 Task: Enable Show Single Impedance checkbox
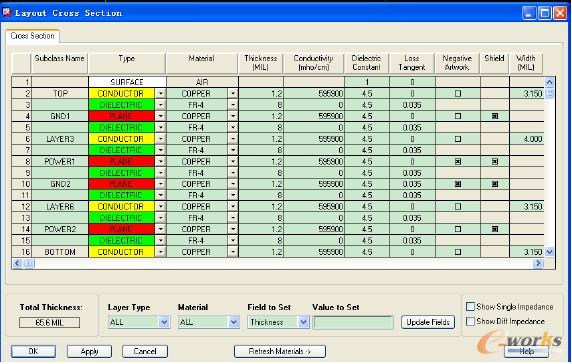[x=471, y=306]
